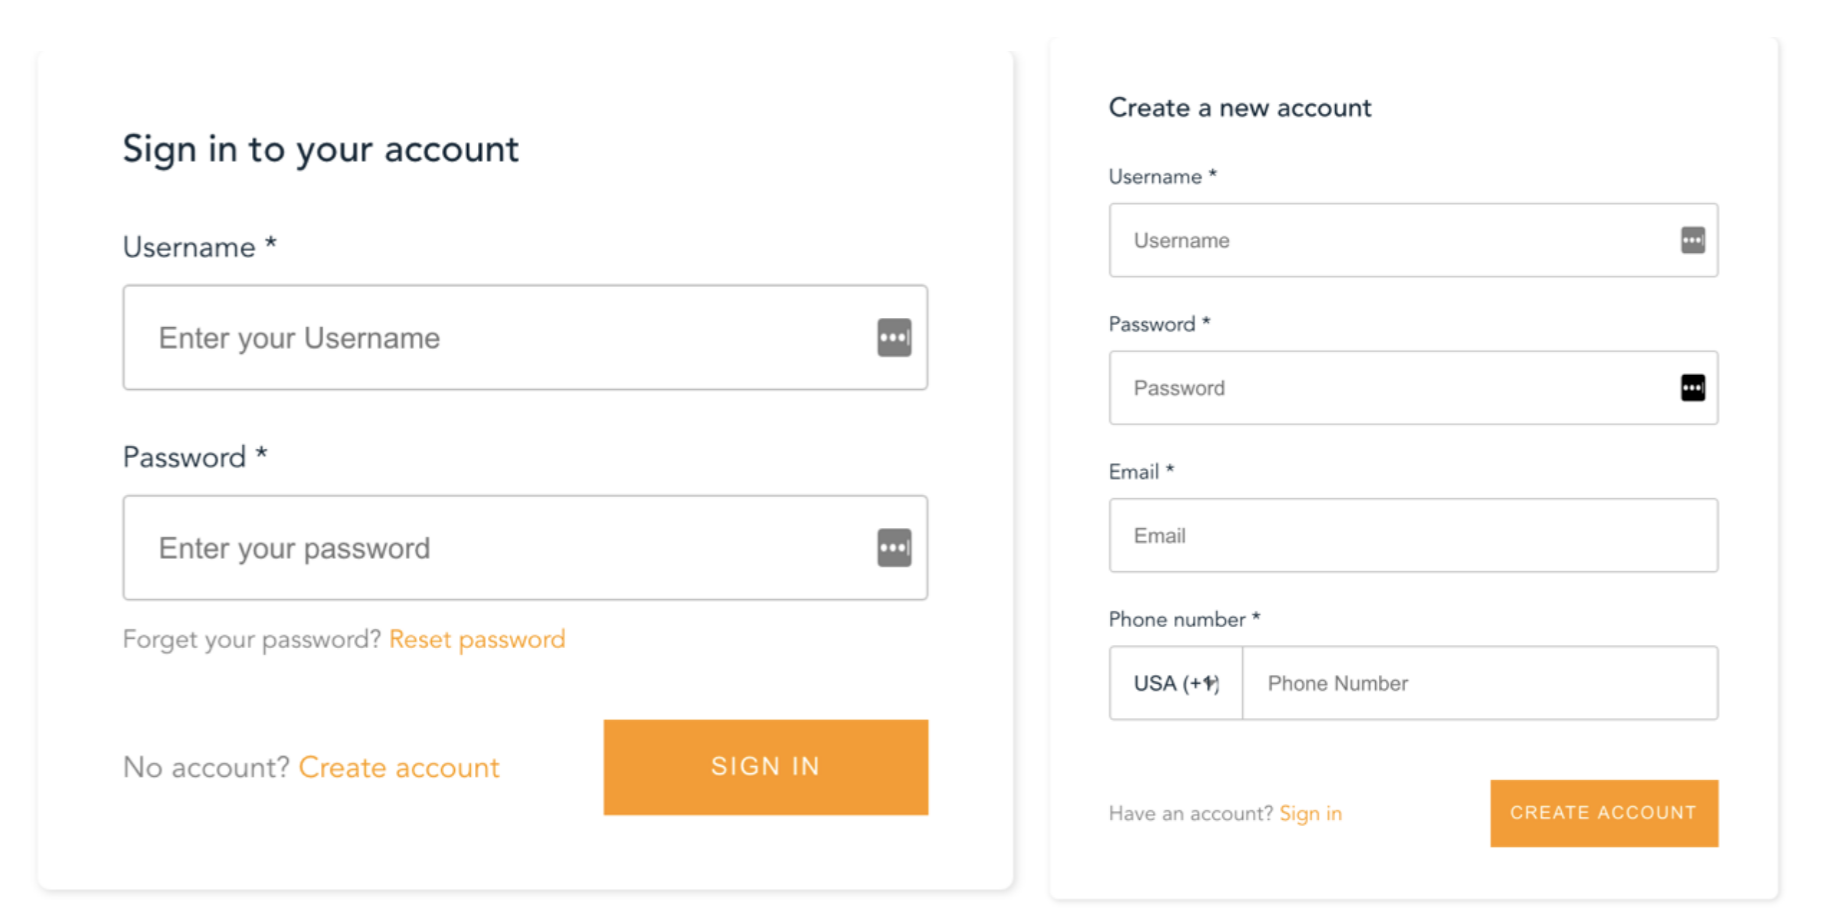The height and width of the screenshot is (920, 1824).
Task: Focus the Enter your password field
Action: click(x=500, y=548)
